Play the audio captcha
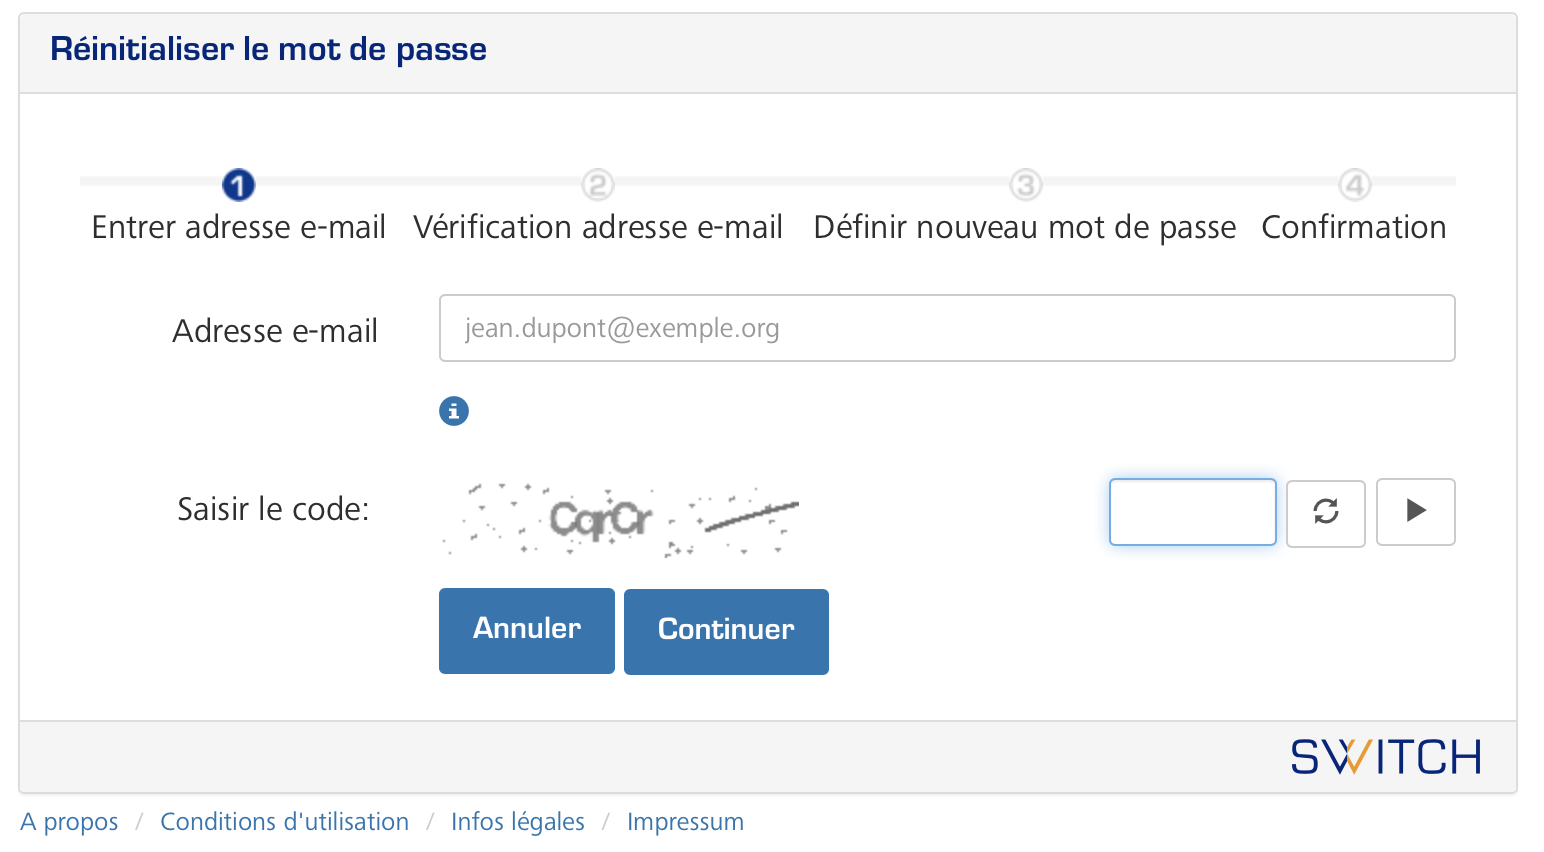The height and width of the screenshot is (852, 1544). coord(1415,512)
